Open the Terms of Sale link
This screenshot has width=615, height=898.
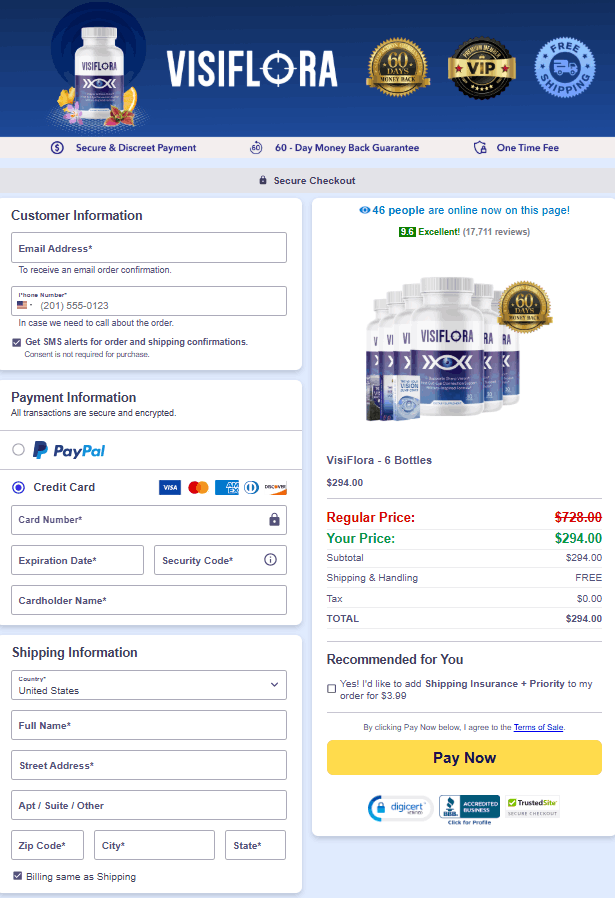coord(538,727)
